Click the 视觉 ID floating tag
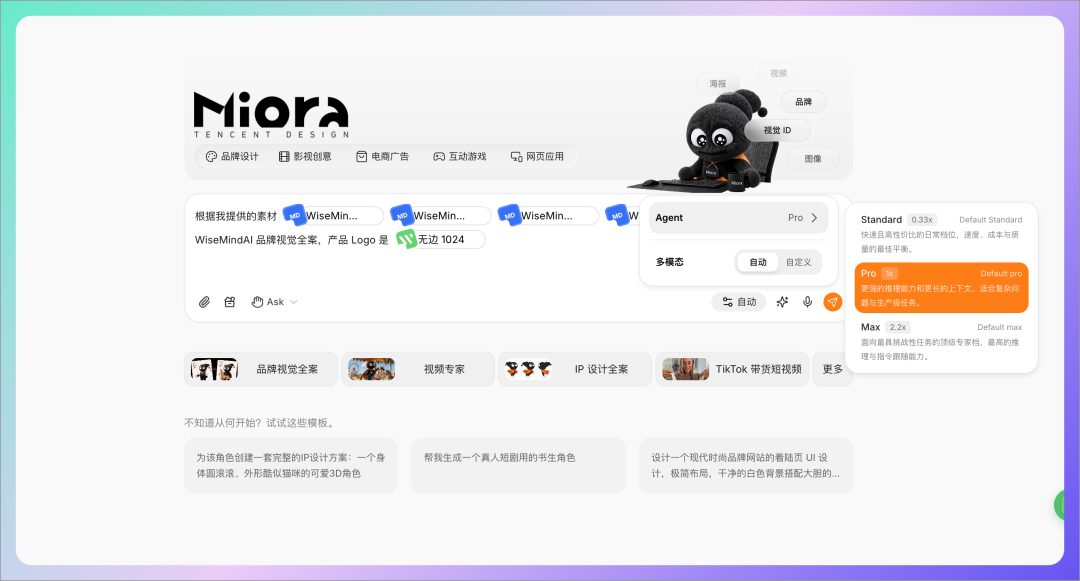Screen dimensions: 1080x581 [x=778, y=130]
